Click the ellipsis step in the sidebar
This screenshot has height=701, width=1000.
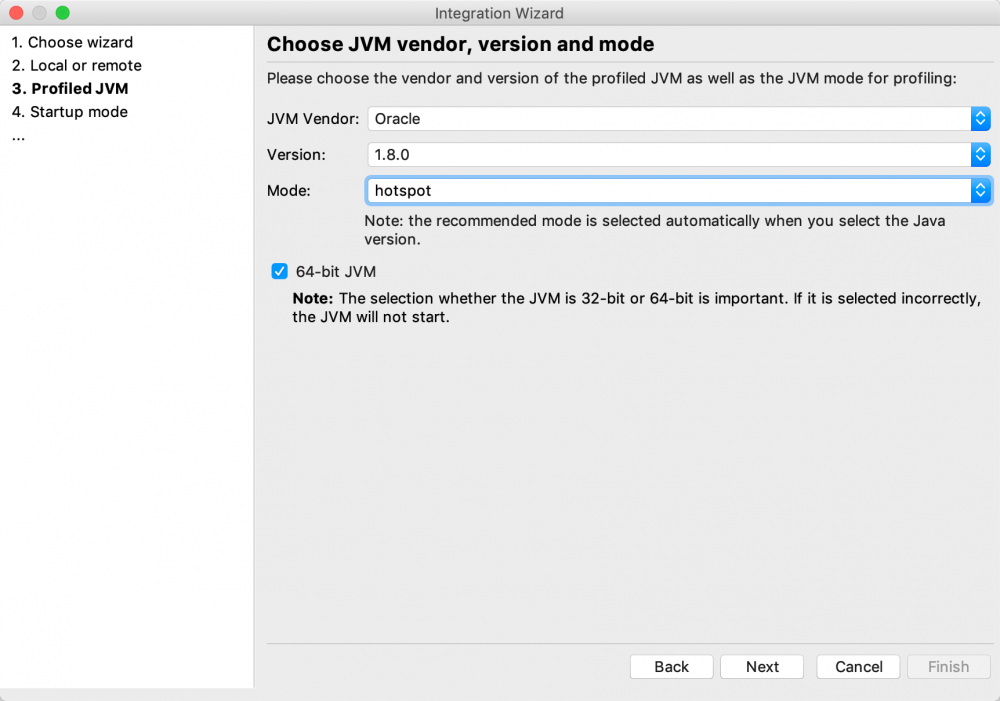point(17,134)
